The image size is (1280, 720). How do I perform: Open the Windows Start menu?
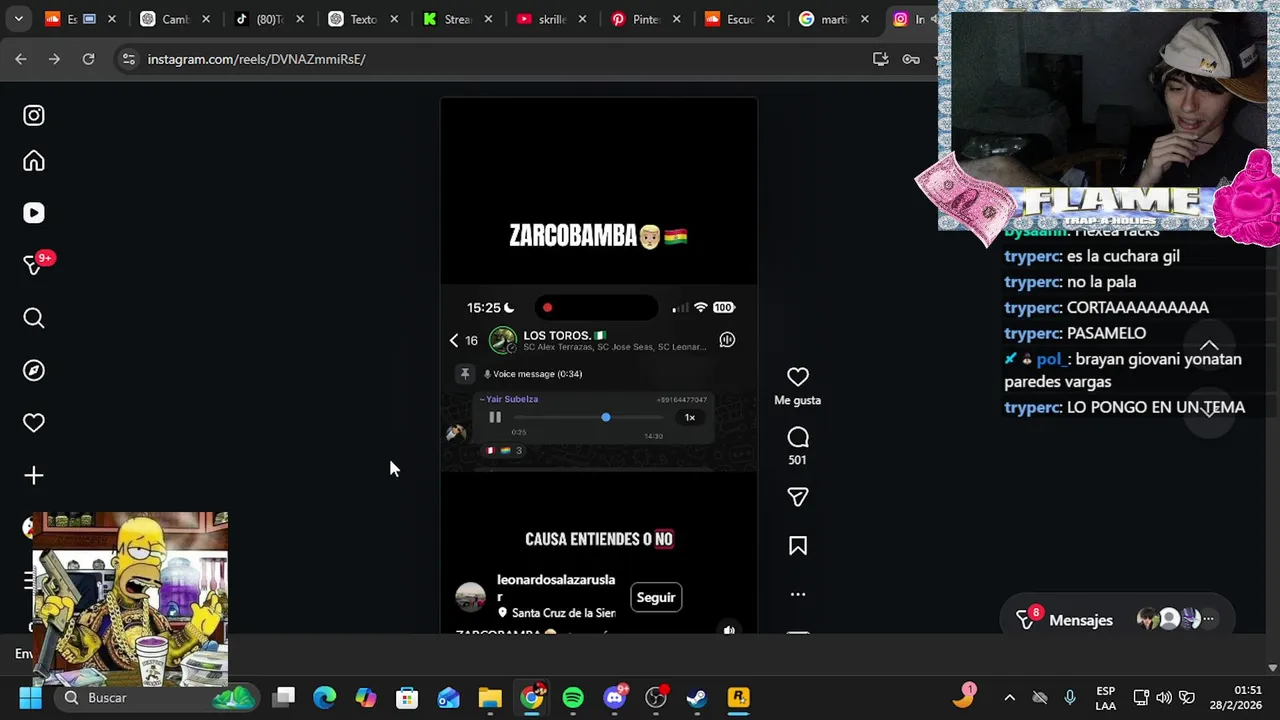tap(30, 697)
